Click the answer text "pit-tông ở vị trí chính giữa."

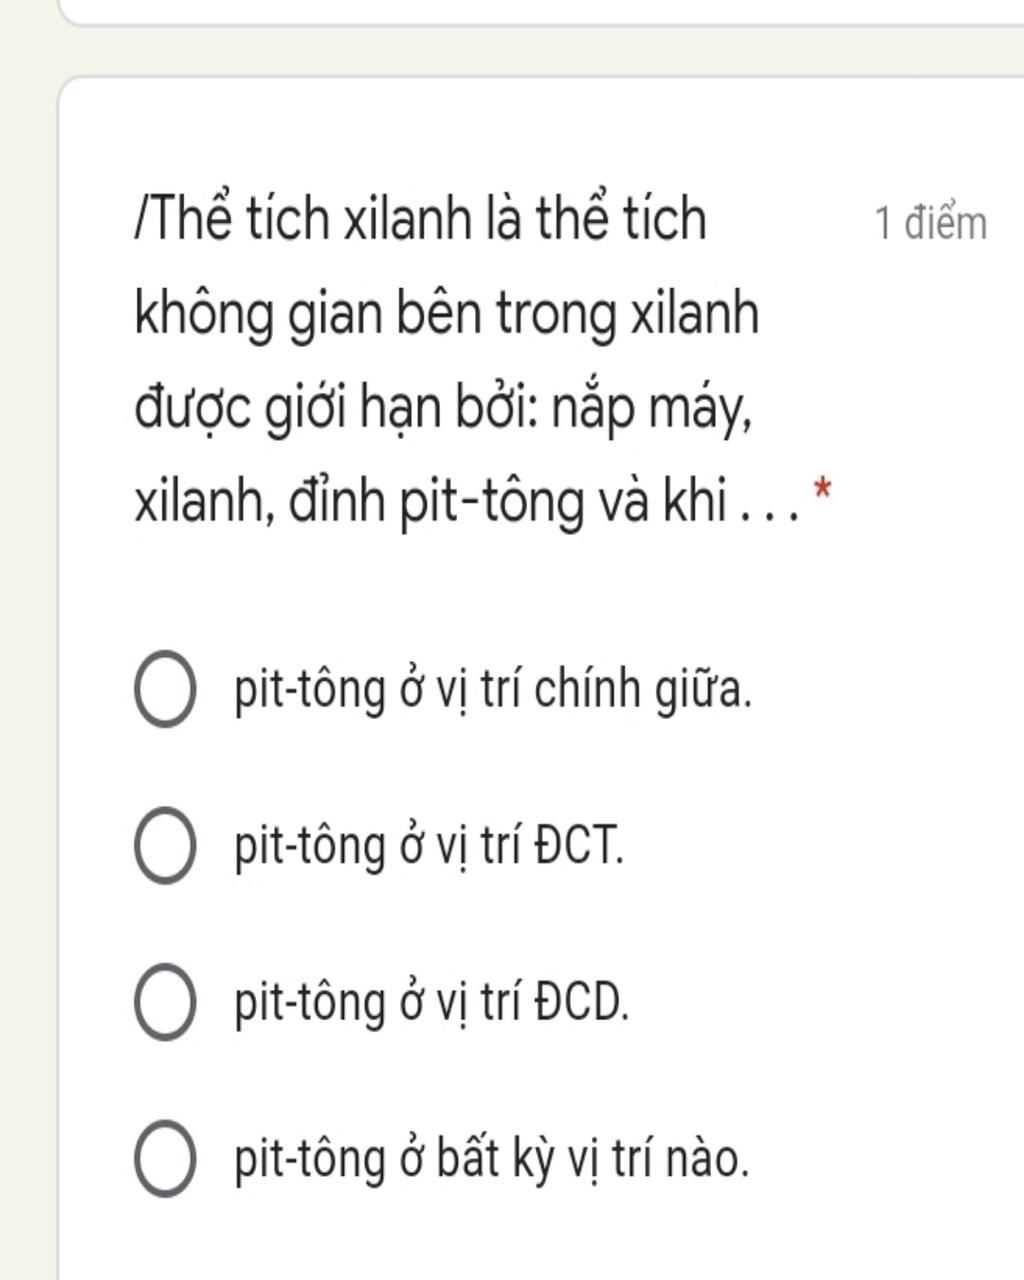[492, 689]
